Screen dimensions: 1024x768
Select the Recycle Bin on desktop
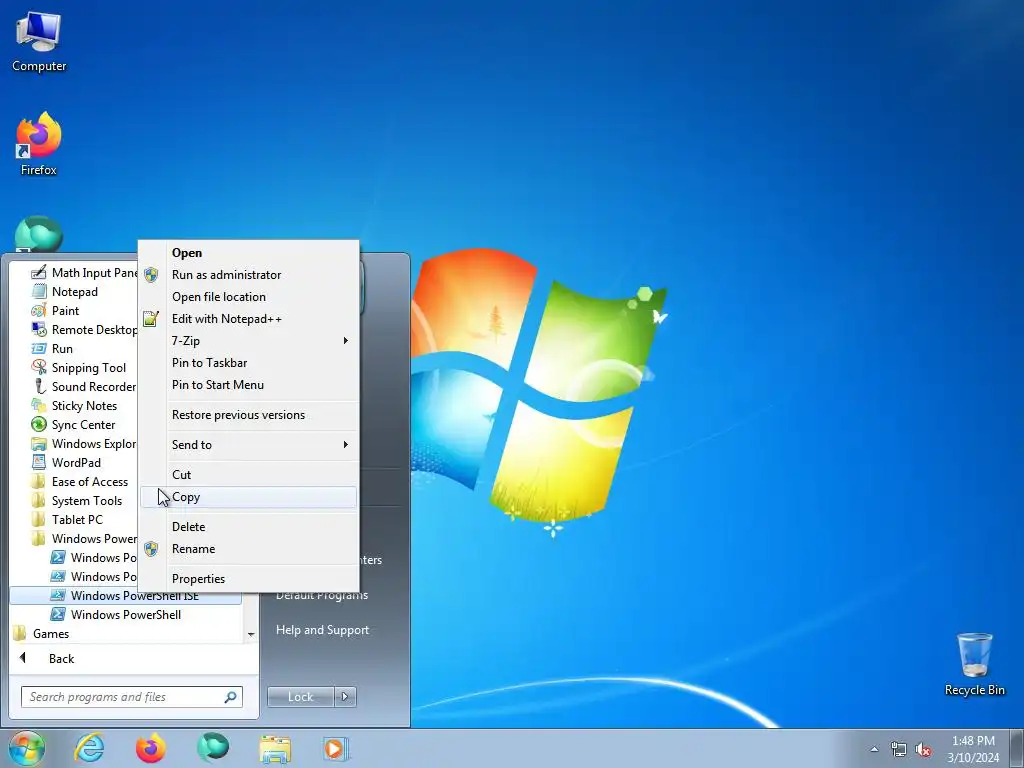click(974, 664)
